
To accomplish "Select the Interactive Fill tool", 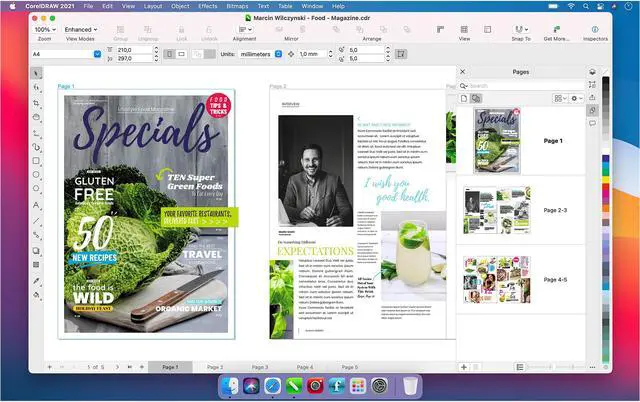I will pos(36,295).
